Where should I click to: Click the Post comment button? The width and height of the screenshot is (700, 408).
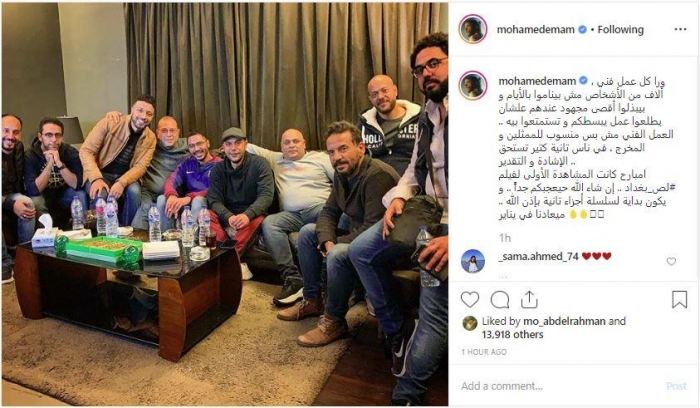tap(676, 386)
